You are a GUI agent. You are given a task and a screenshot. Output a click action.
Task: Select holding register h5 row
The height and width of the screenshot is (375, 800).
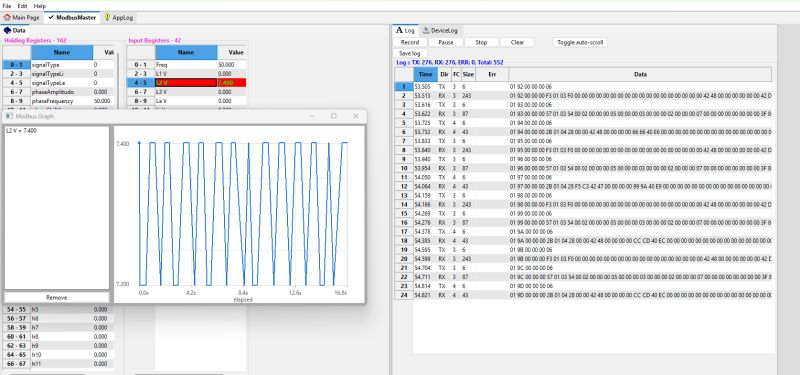(x=58, y=309)
